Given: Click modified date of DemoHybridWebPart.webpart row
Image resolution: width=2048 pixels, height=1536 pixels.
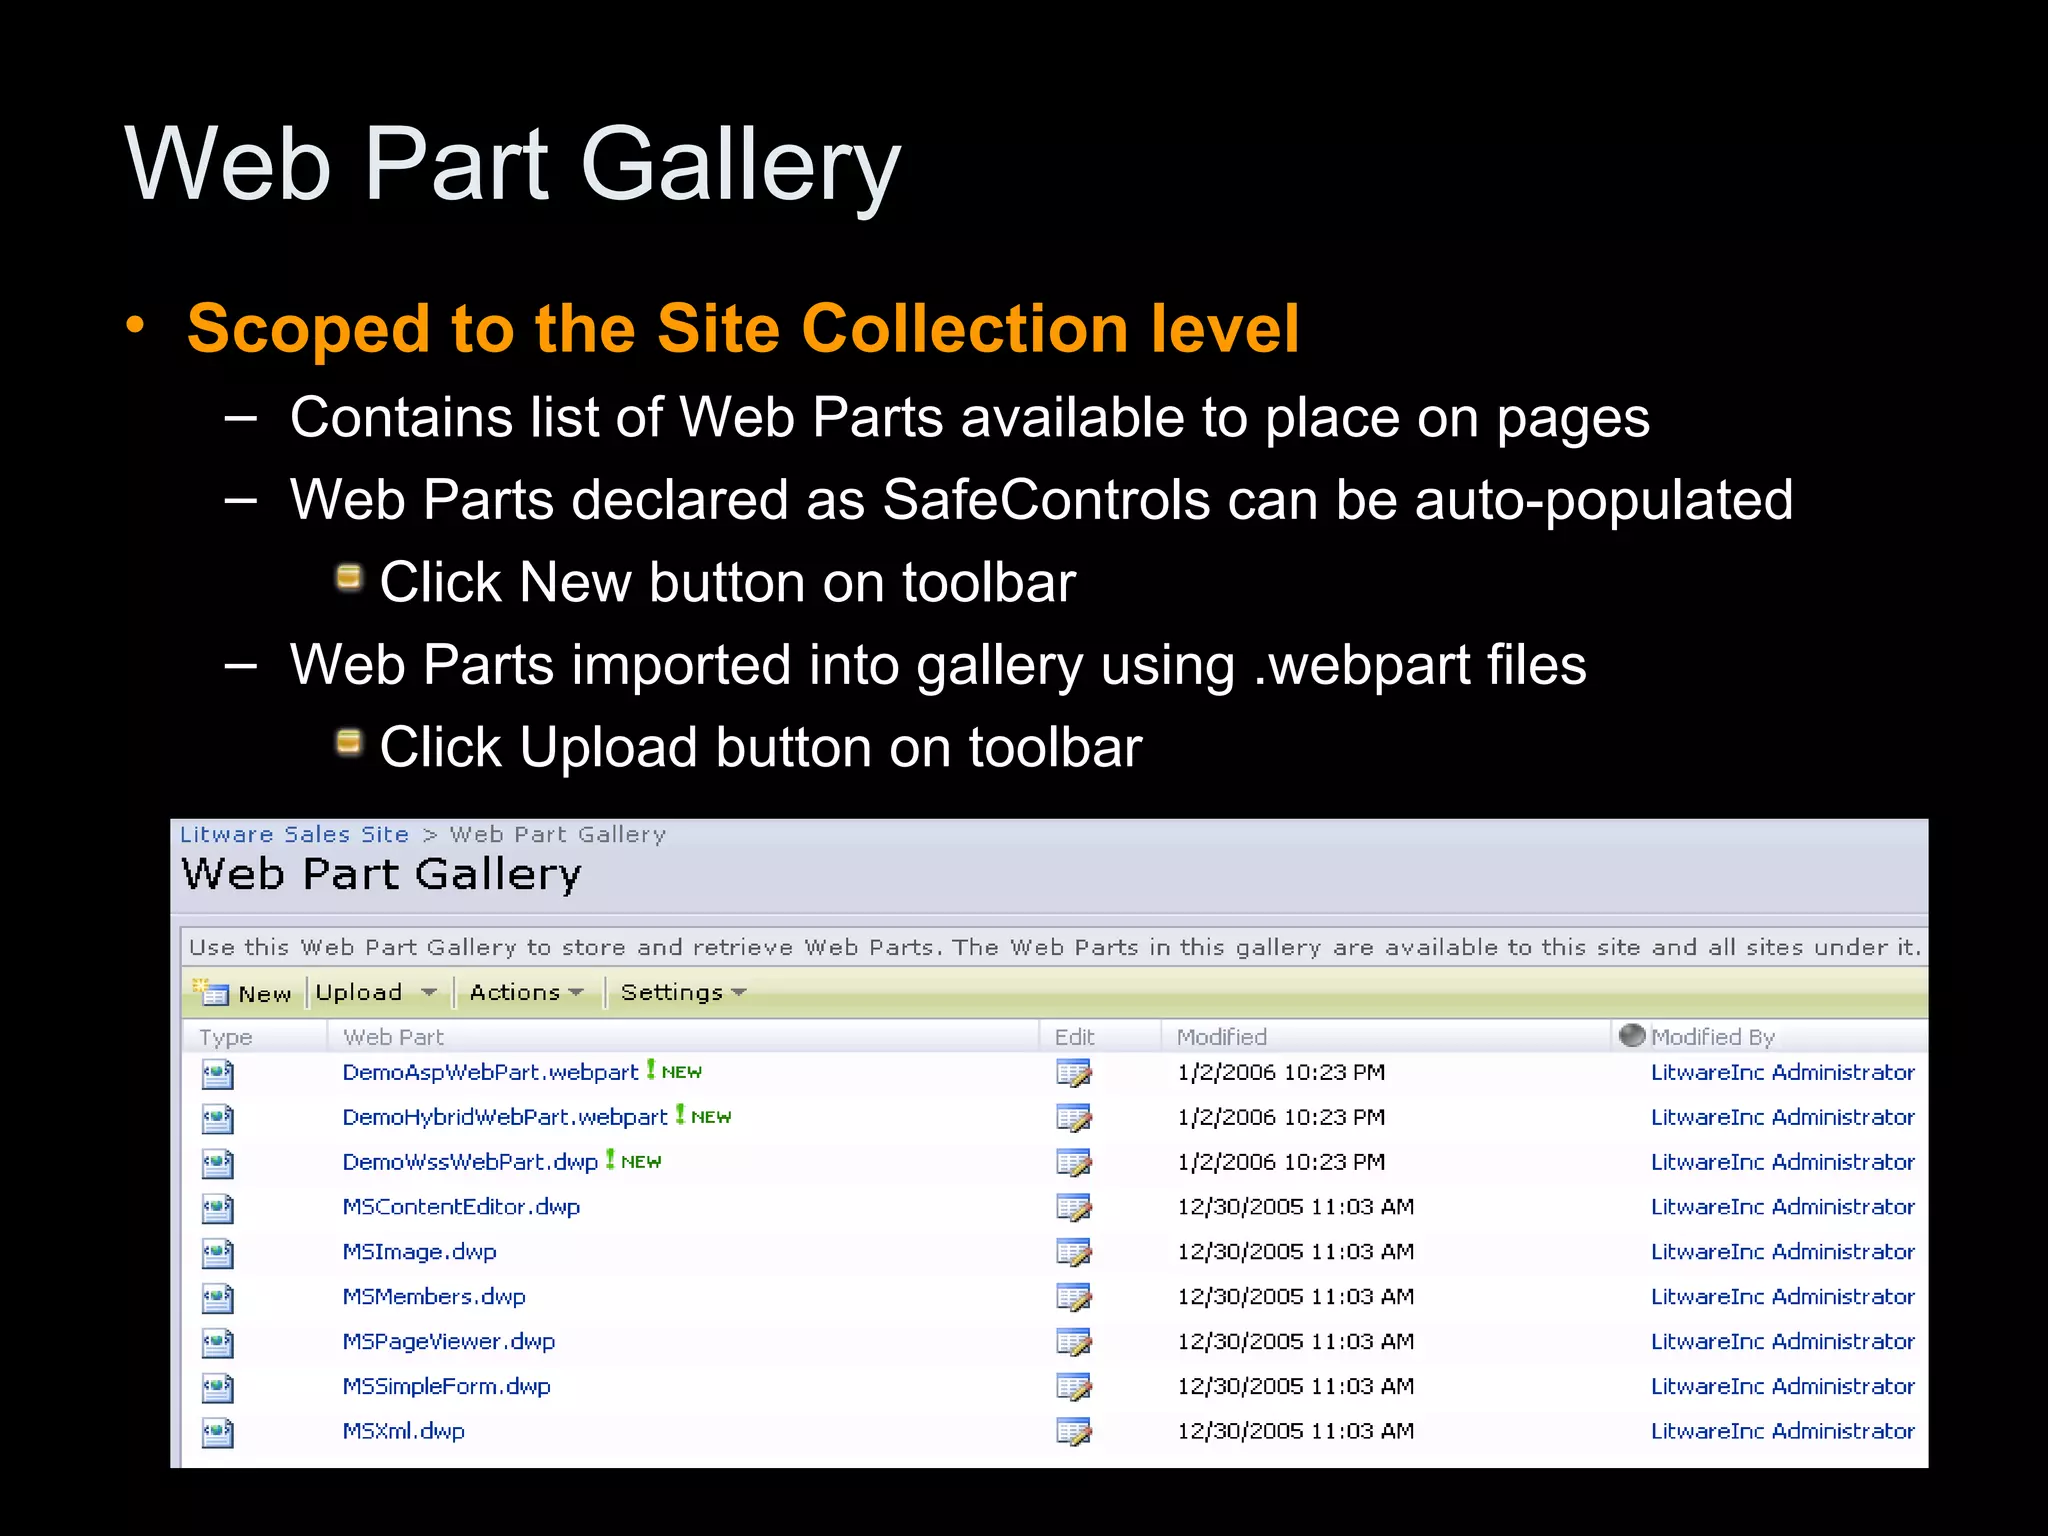Looking at the screenshot, I should tap(1281, 1117).
